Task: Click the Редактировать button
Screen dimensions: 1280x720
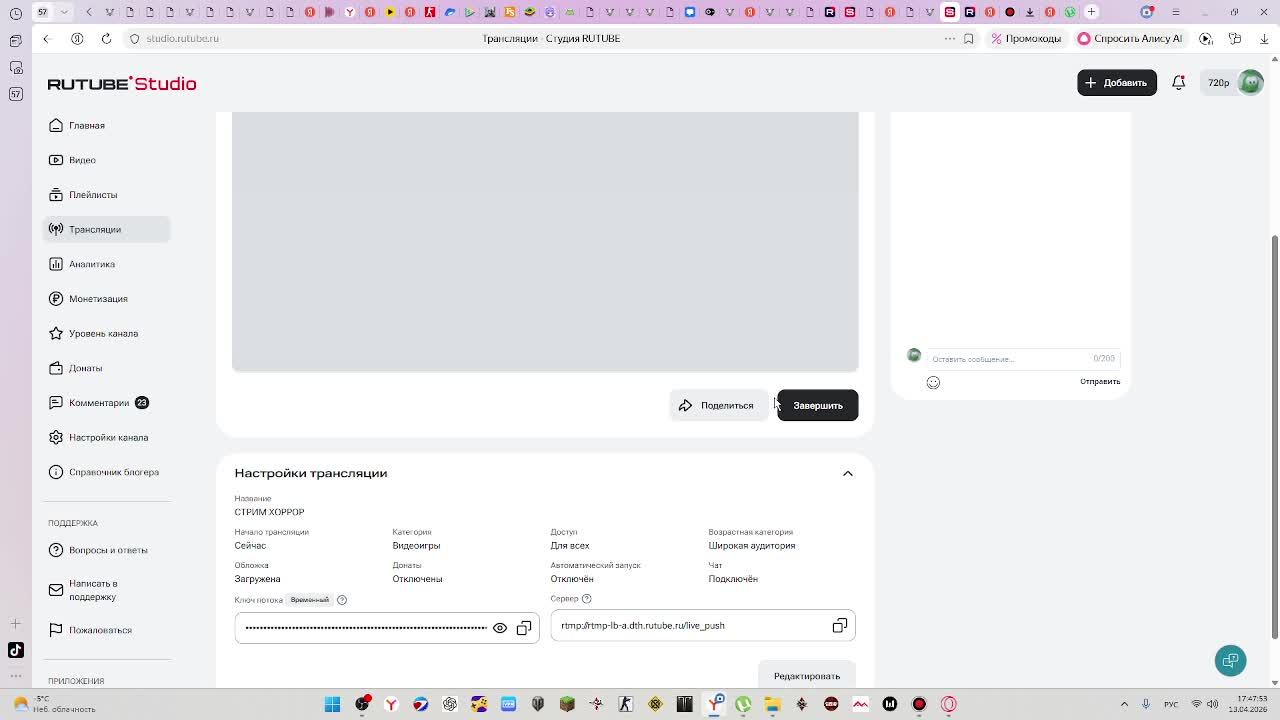Action: coord(807,676)
